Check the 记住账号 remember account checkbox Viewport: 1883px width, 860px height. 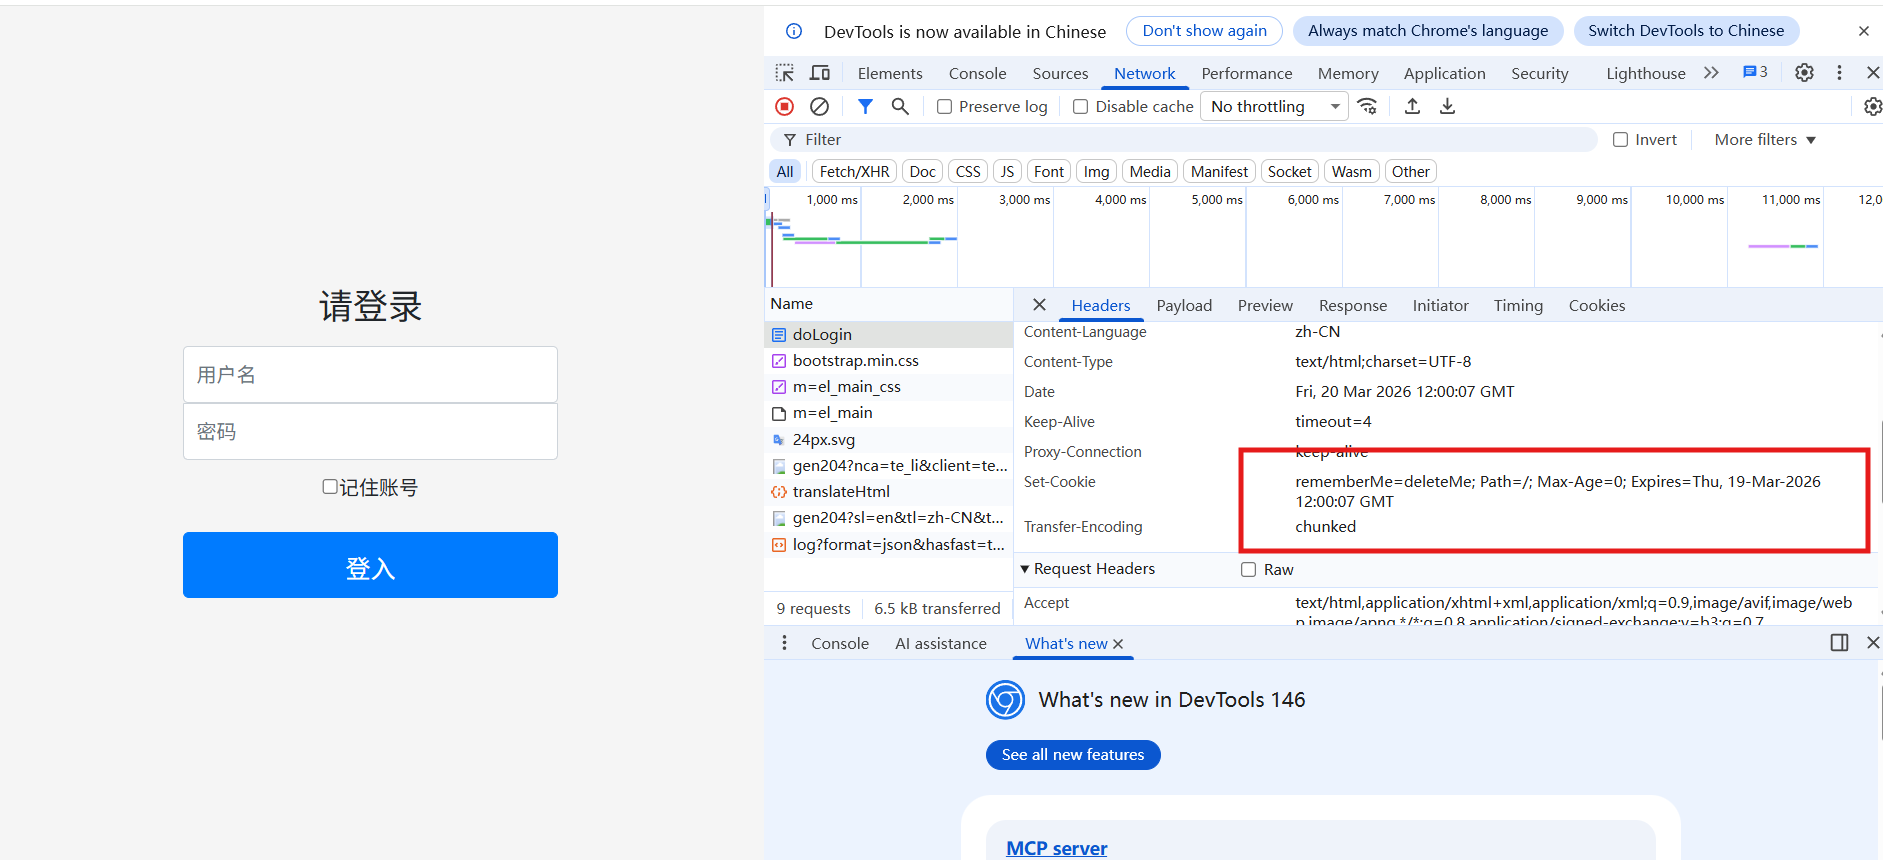tap(330, 487)
